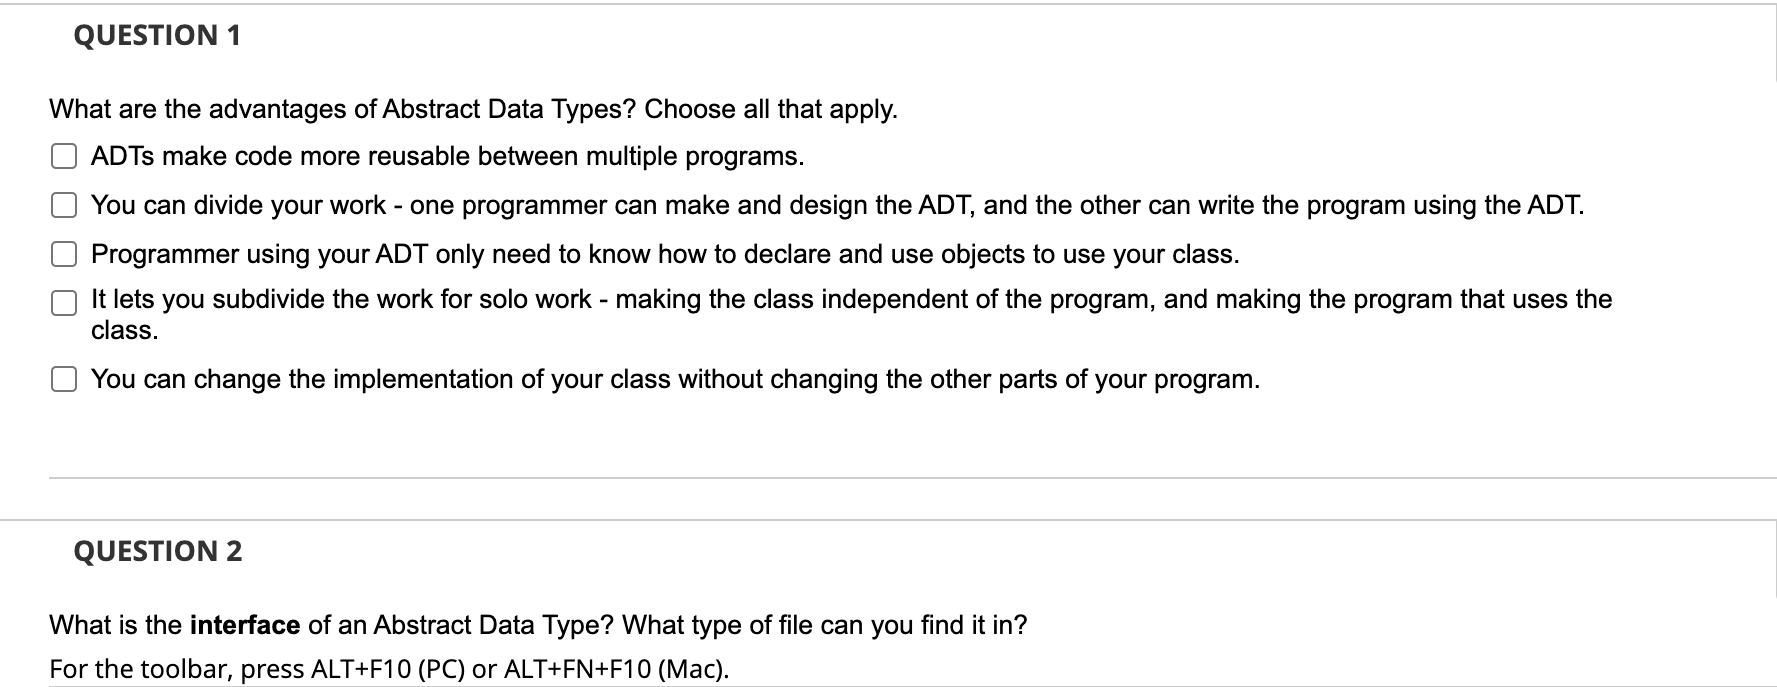Select the text 'Abstract Data Types' in Question 1
Image resolution: width=1777 pixels, height=687 pixels.
point(509,109)
